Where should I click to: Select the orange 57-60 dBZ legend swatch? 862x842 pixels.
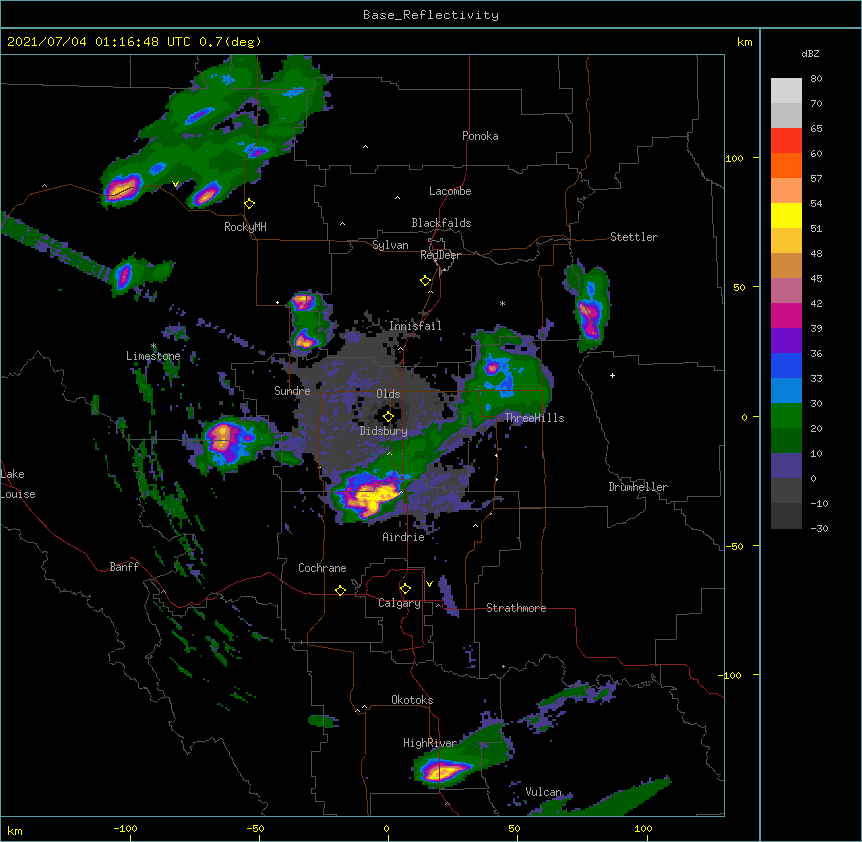pos(786,165)
